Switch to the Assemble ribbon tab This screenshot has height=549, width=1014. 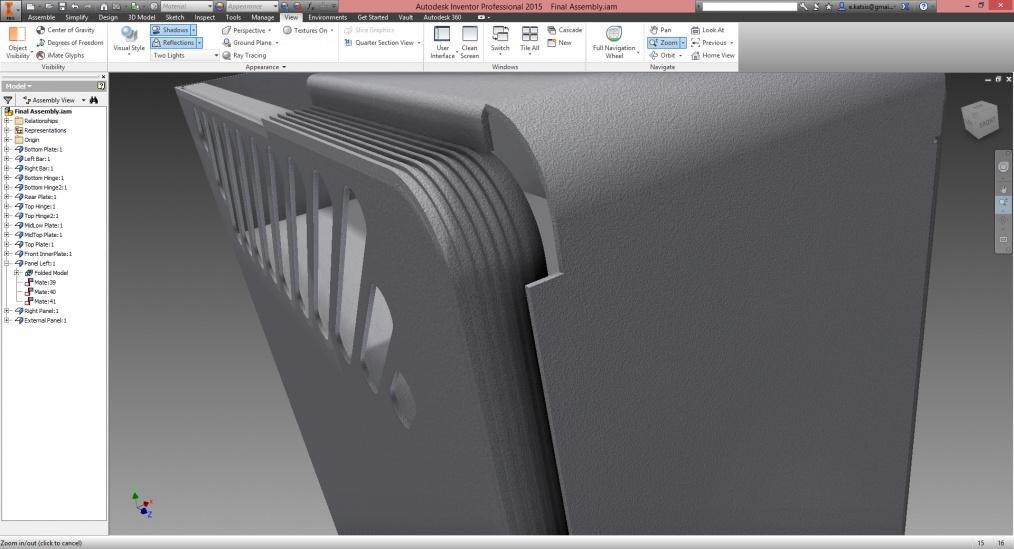pyautogui.click(x=41, y=17)
